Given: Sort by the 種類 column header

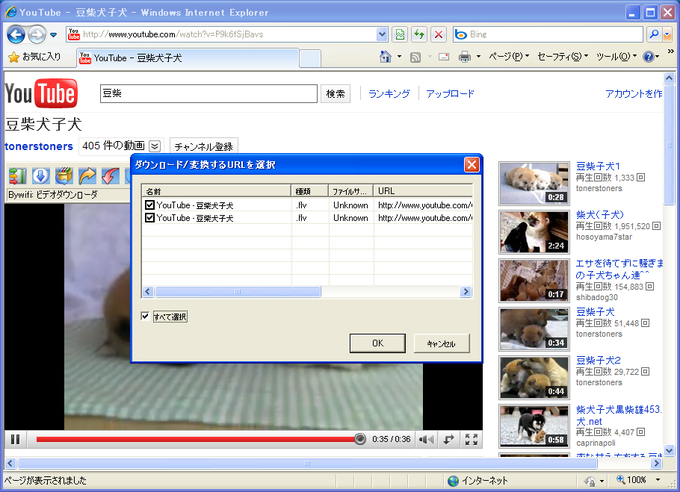Looking at the screenshot, I should [310, 191].
